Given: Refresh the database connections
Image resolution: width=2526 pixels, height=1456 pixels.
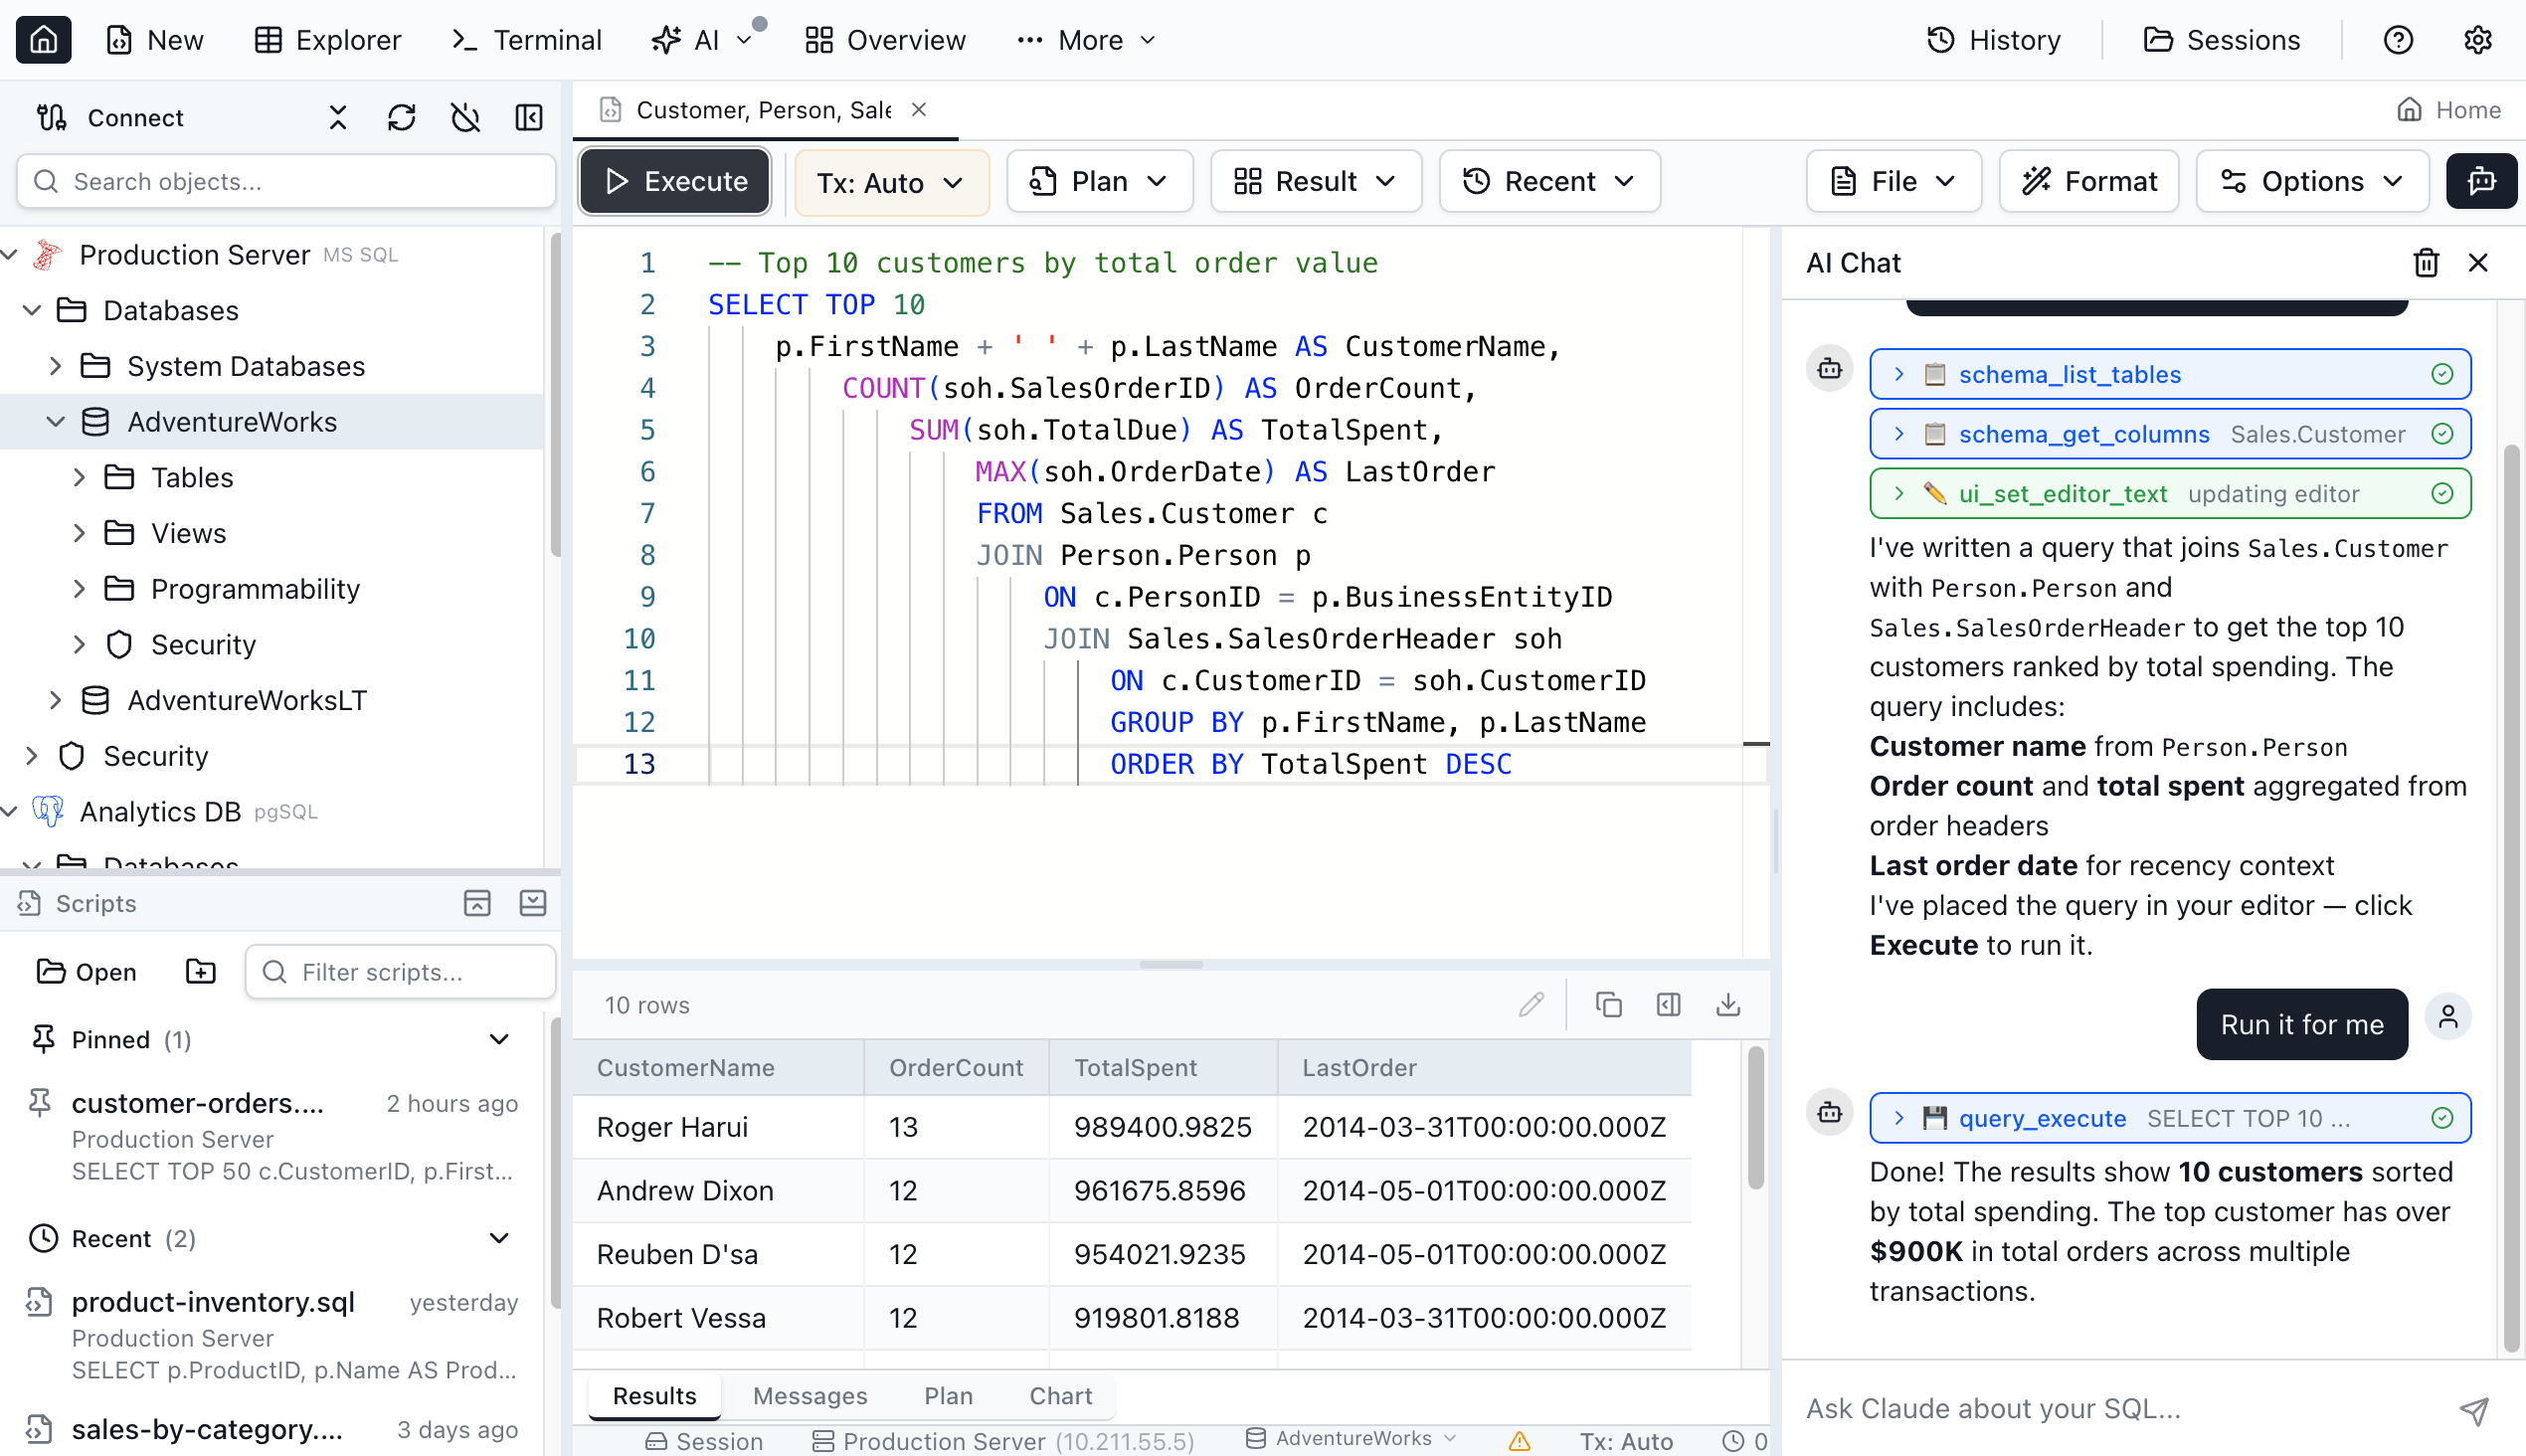Looking at the screenshot, I should (402, 117).
